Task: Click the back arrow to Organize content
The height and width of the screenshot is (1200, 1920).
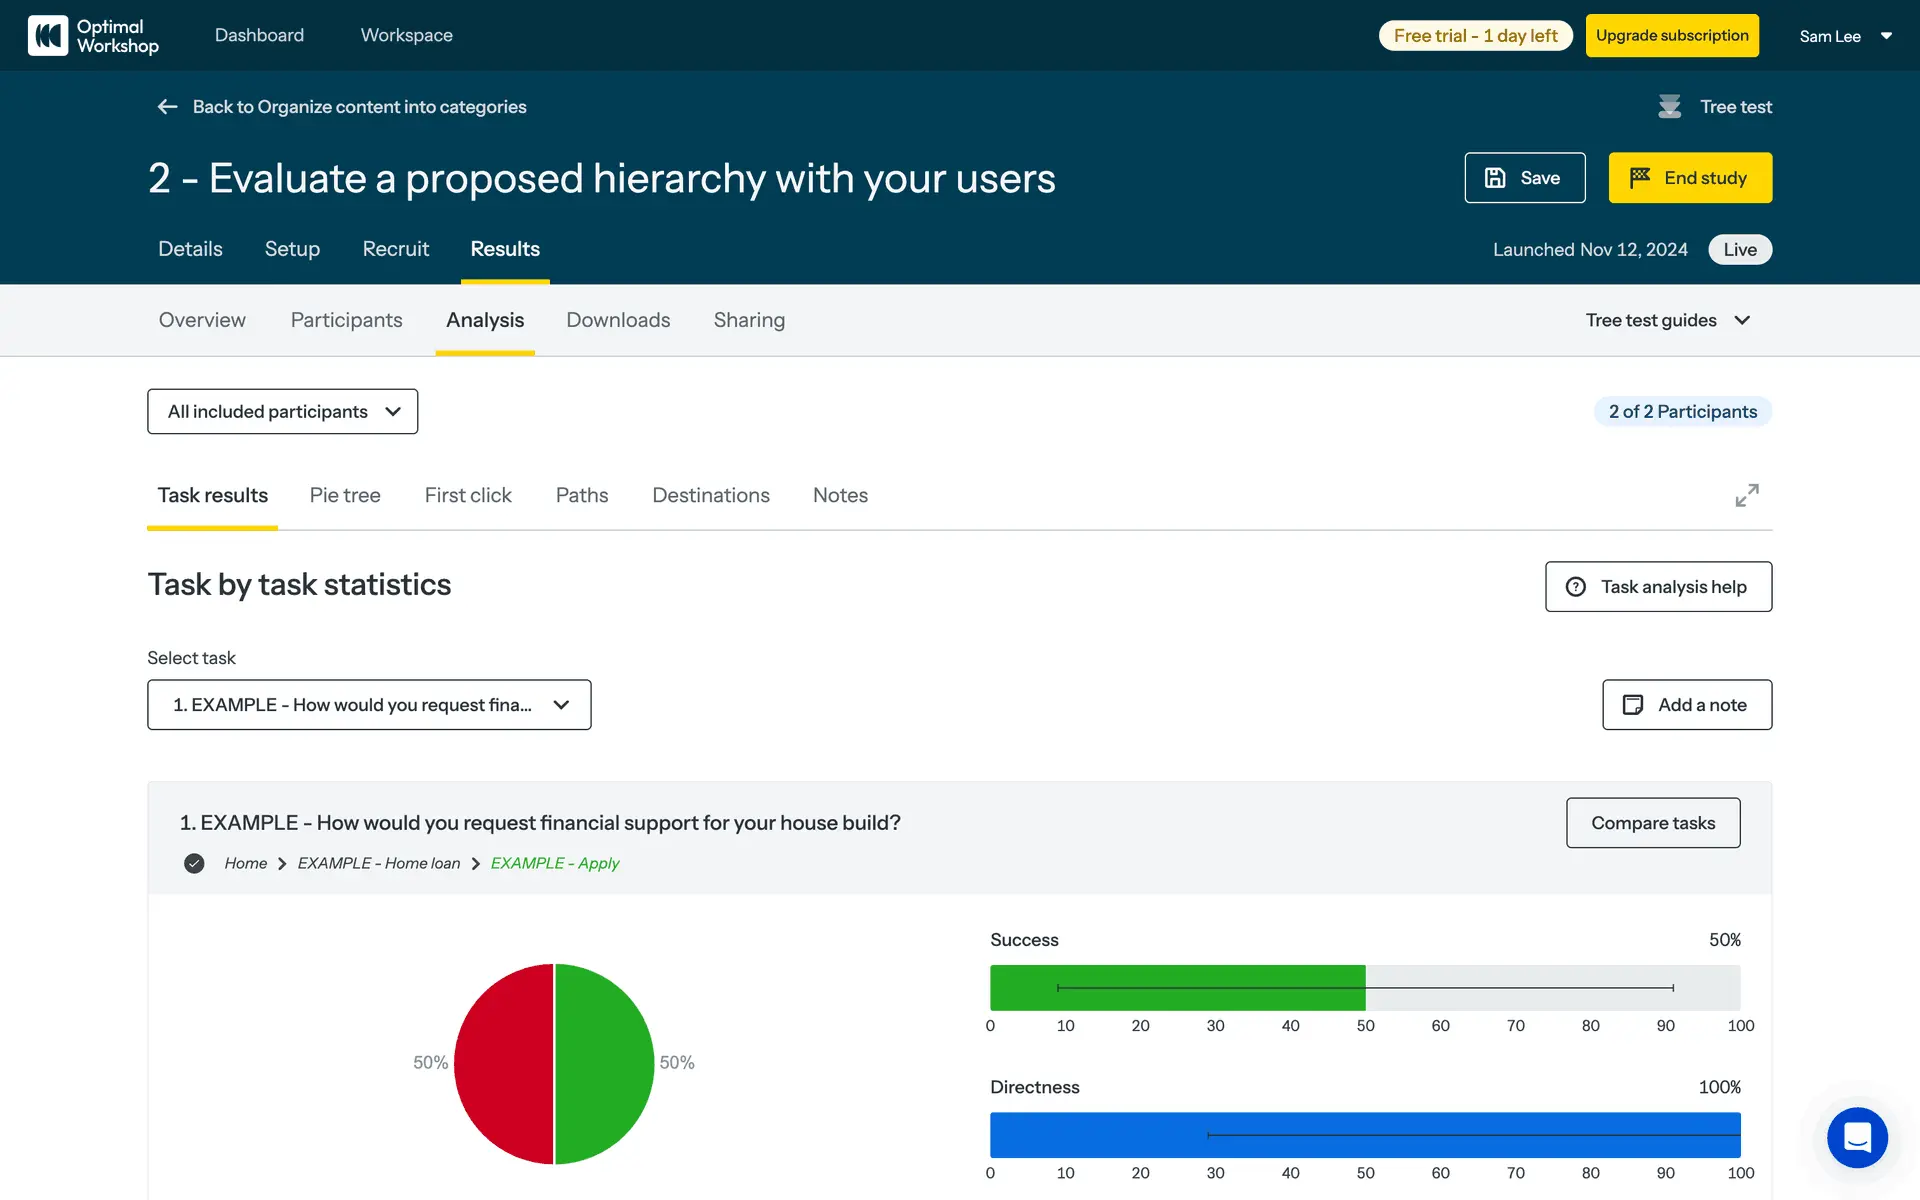Action: [x=167, y=107]
